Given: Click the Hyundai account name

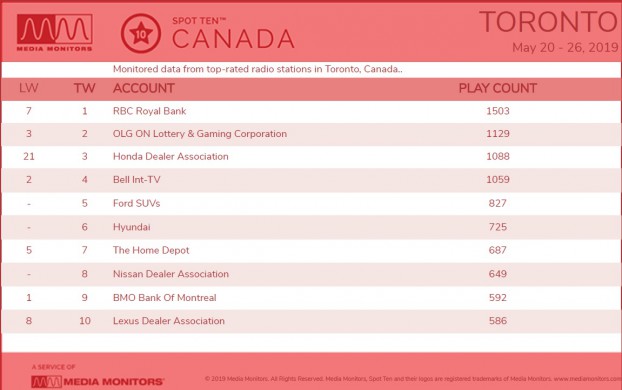Looking at the screenshot, I should [132, 227].
